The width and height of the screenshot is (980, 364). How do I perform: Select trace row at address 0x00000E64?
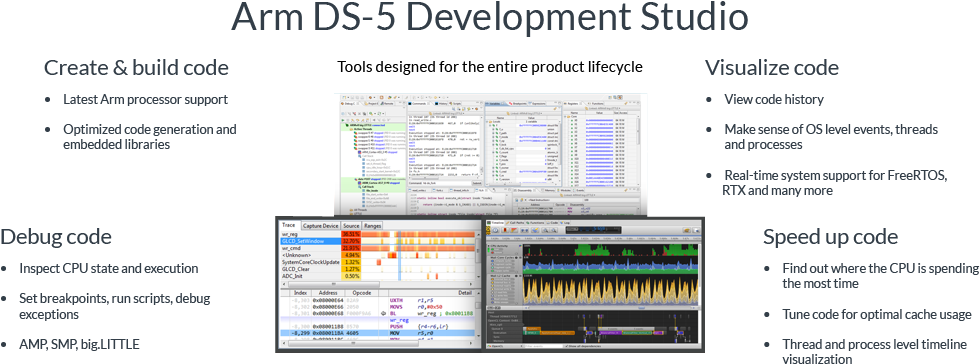[x=378, y=300]
